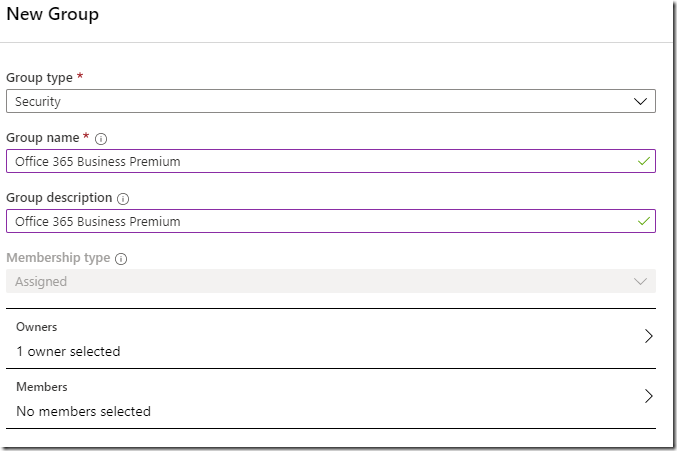Open the Group type dropdown

tap(331, 101)
